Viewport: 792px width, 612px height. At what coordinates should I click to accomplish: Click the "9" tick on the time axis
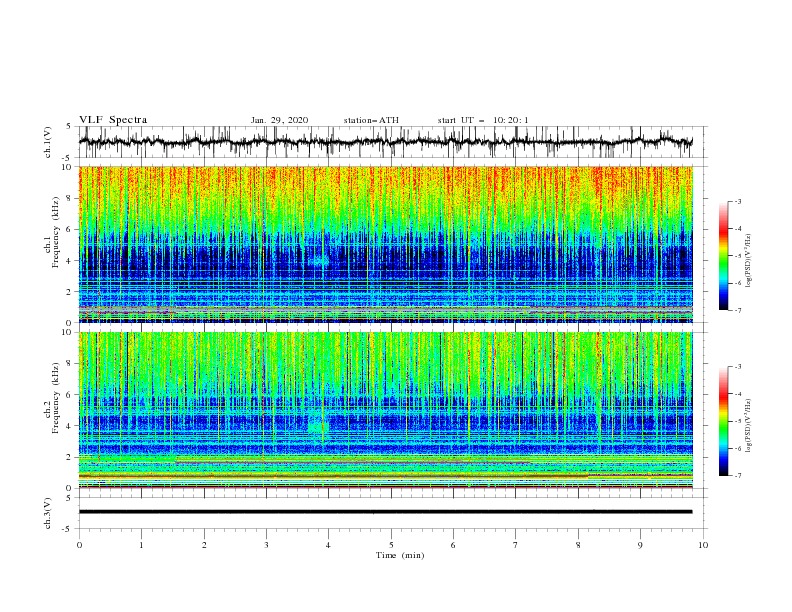640,545
